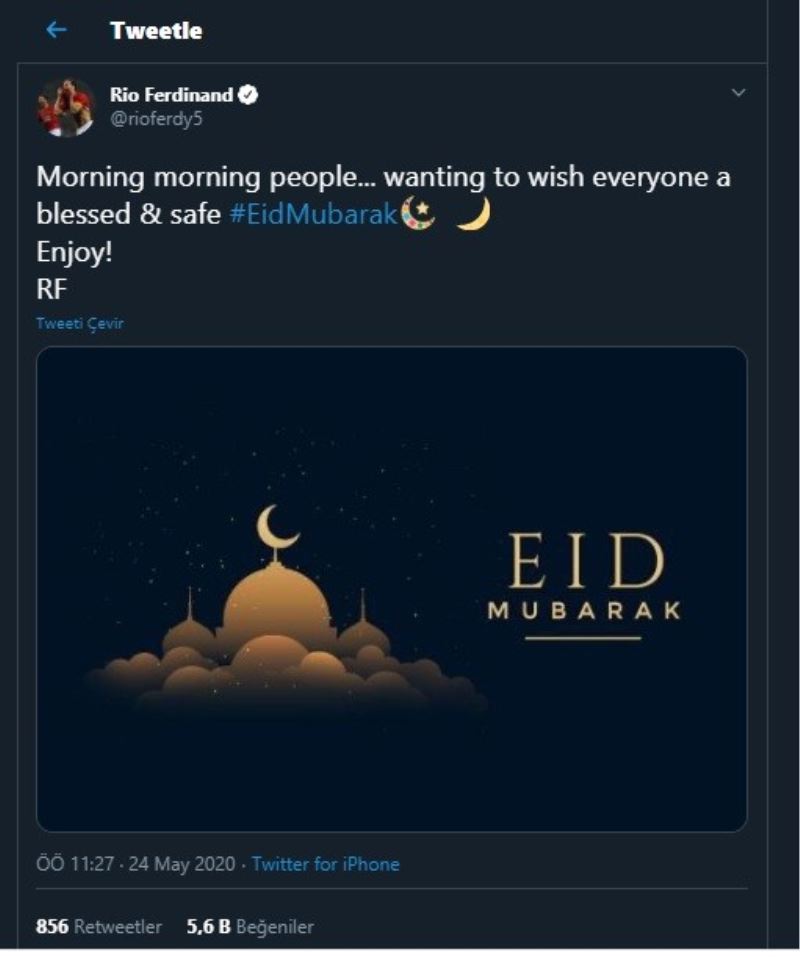This screenshot has width=800, height=957.
Task: Click the yellow crescent moon emoji
Action: coord(473,215)
